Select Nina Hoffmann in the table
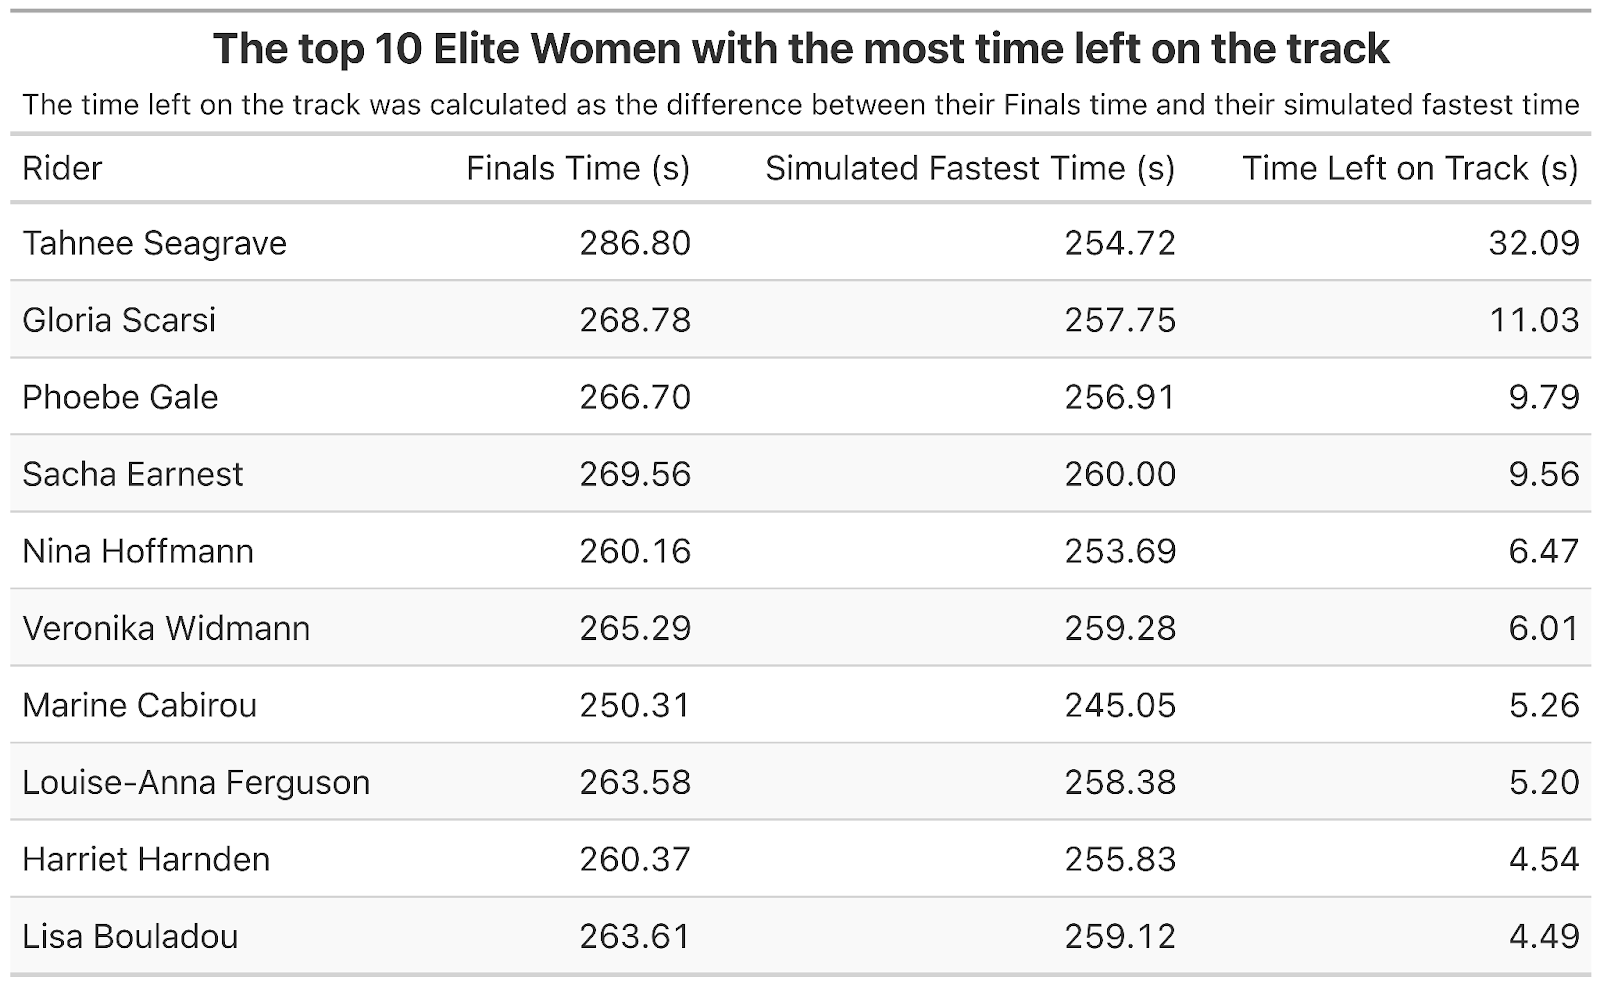1600x984 pixels. pyautogui.click(x=138, y=551)
